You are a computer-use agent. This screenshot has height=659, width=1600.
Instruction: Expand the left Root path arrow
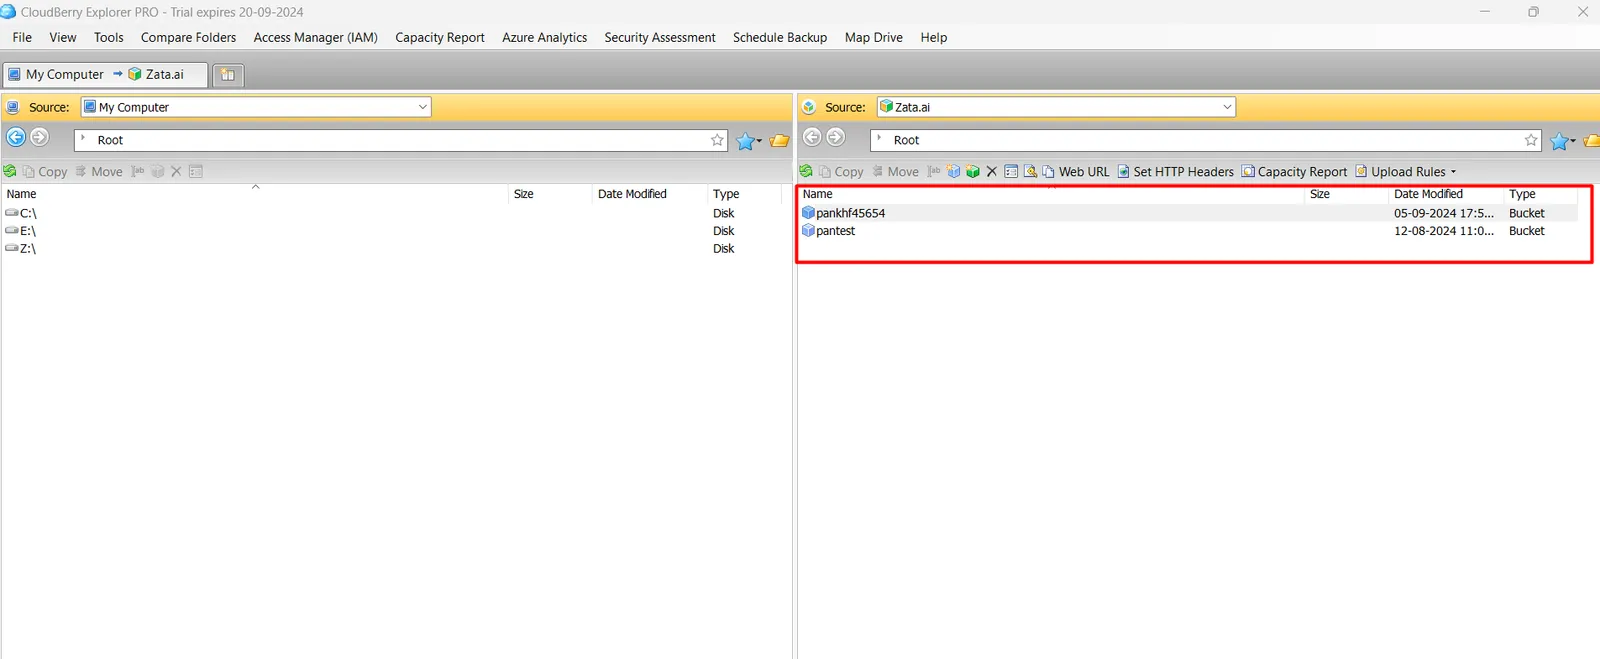[x=83, y=140]
